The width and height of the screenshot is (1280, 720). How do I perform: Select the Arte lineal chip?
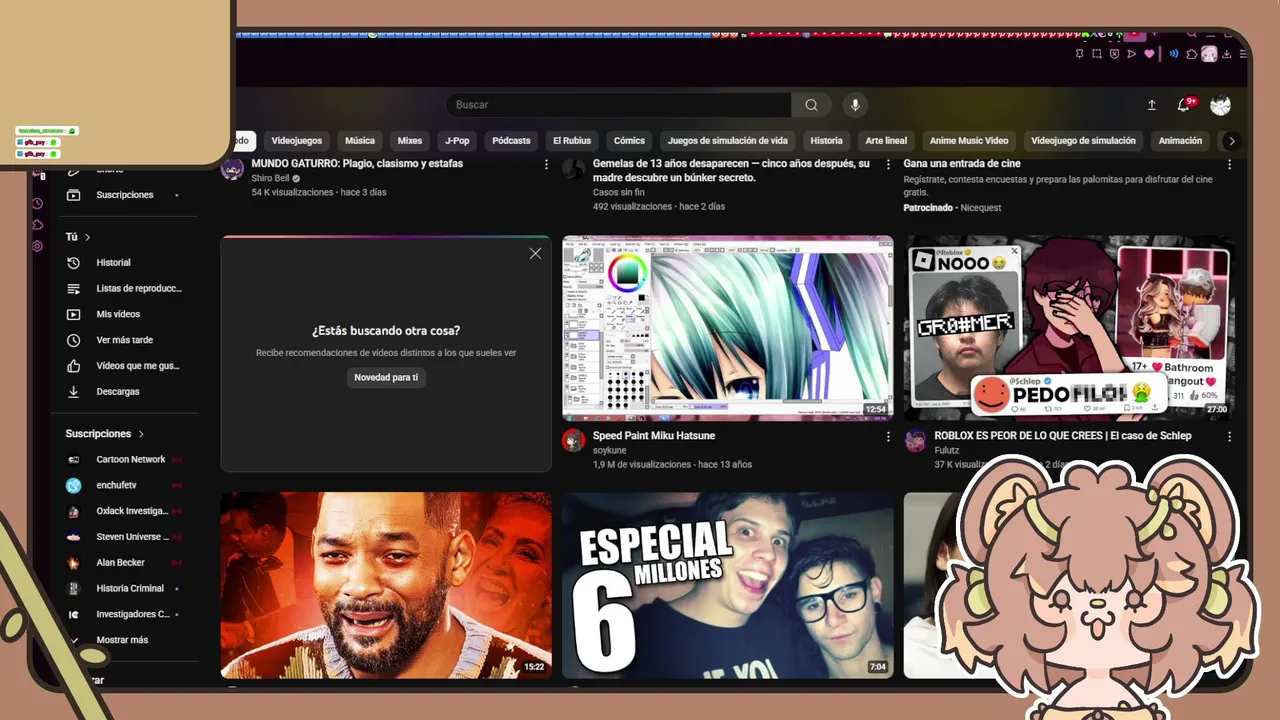coord(886,141)
